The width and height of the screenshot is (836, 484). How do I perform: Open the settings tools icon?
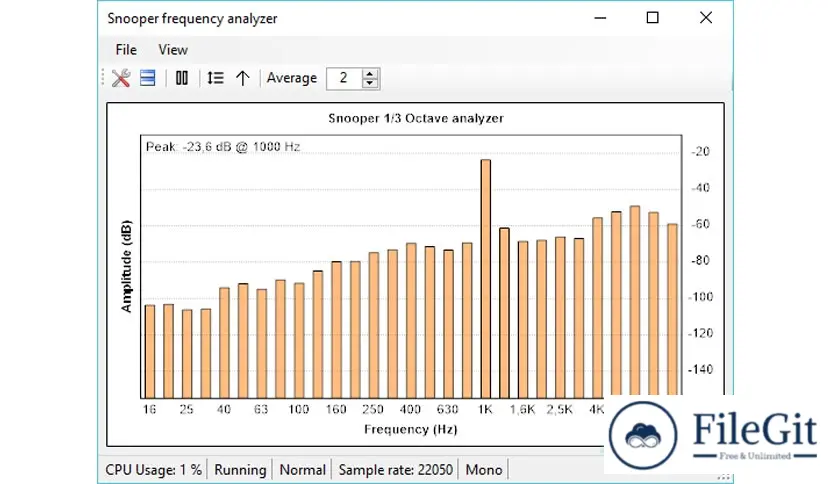tap(121, 78)
